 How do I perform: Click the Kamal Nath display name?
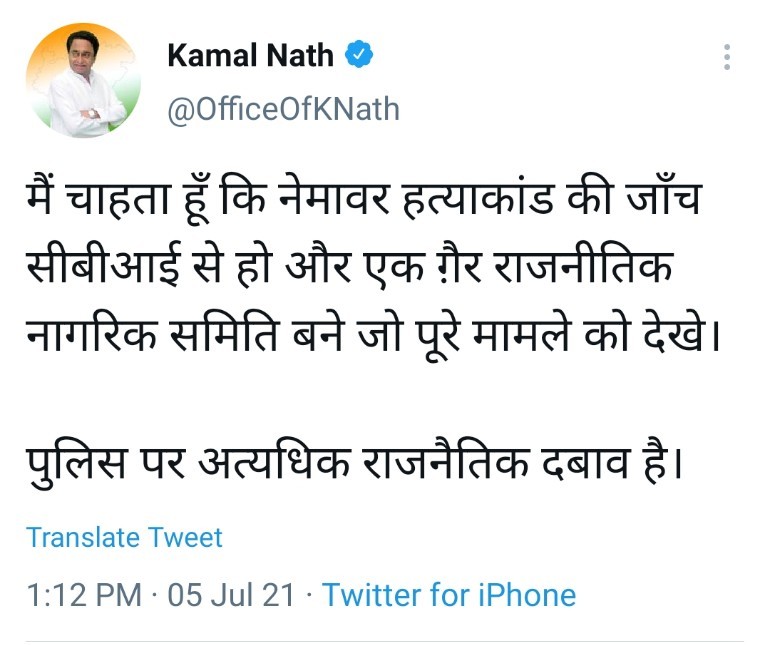[250, 56]
